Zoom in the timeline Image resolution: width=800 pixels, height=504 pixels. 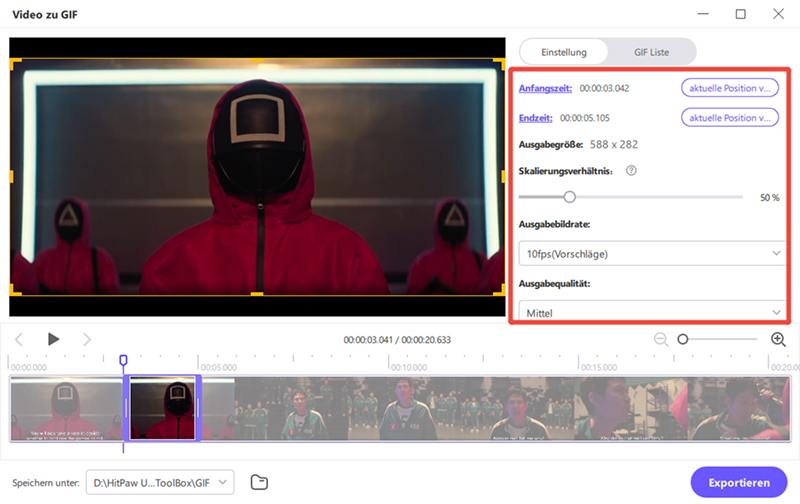tap(778, 339)
